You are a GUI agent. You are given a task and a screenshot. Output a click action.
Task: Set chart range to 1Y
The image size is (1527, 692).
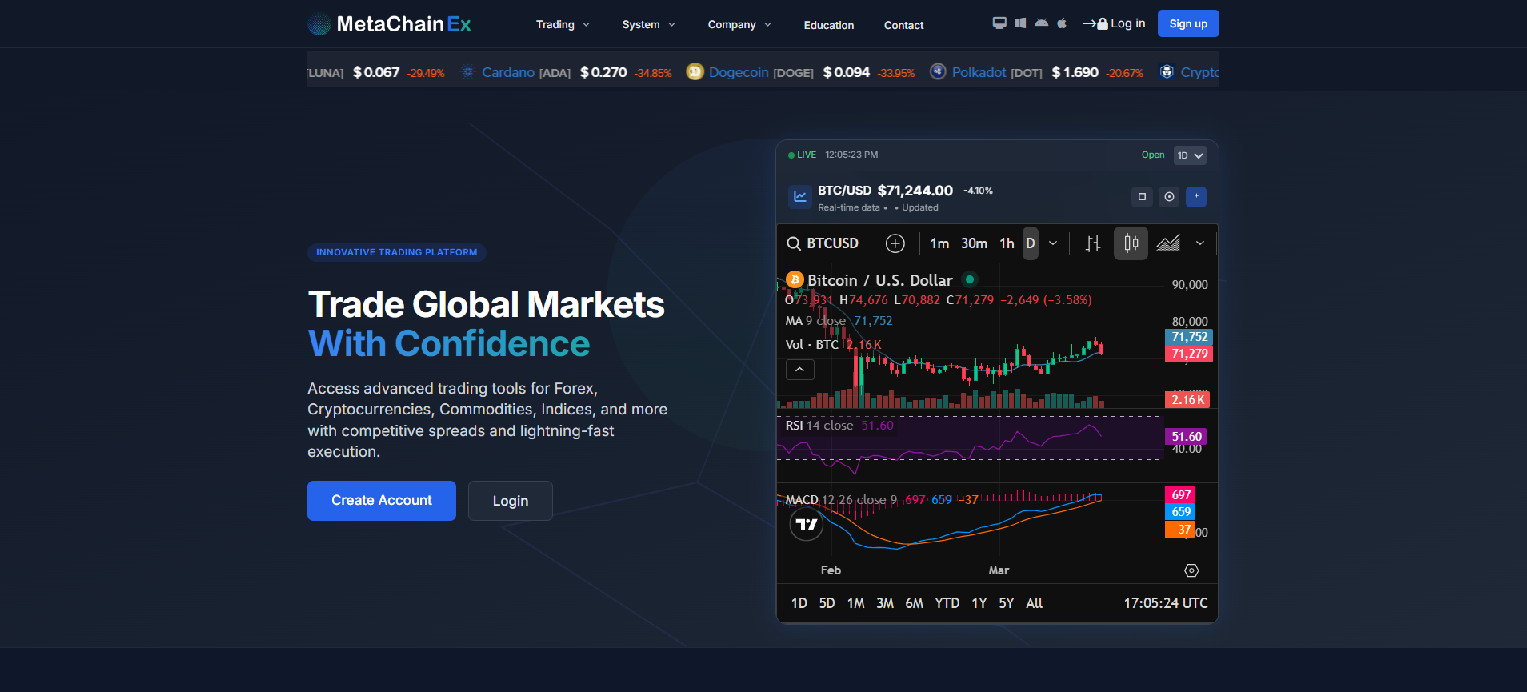click(979, 603)
